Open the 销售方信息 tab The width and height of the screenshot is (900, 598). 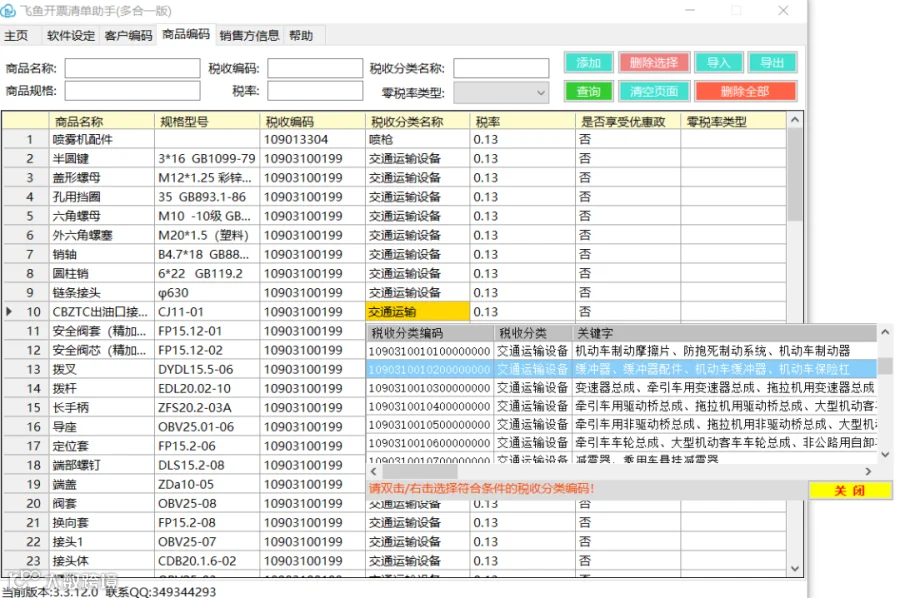click(x=249, y=36)
